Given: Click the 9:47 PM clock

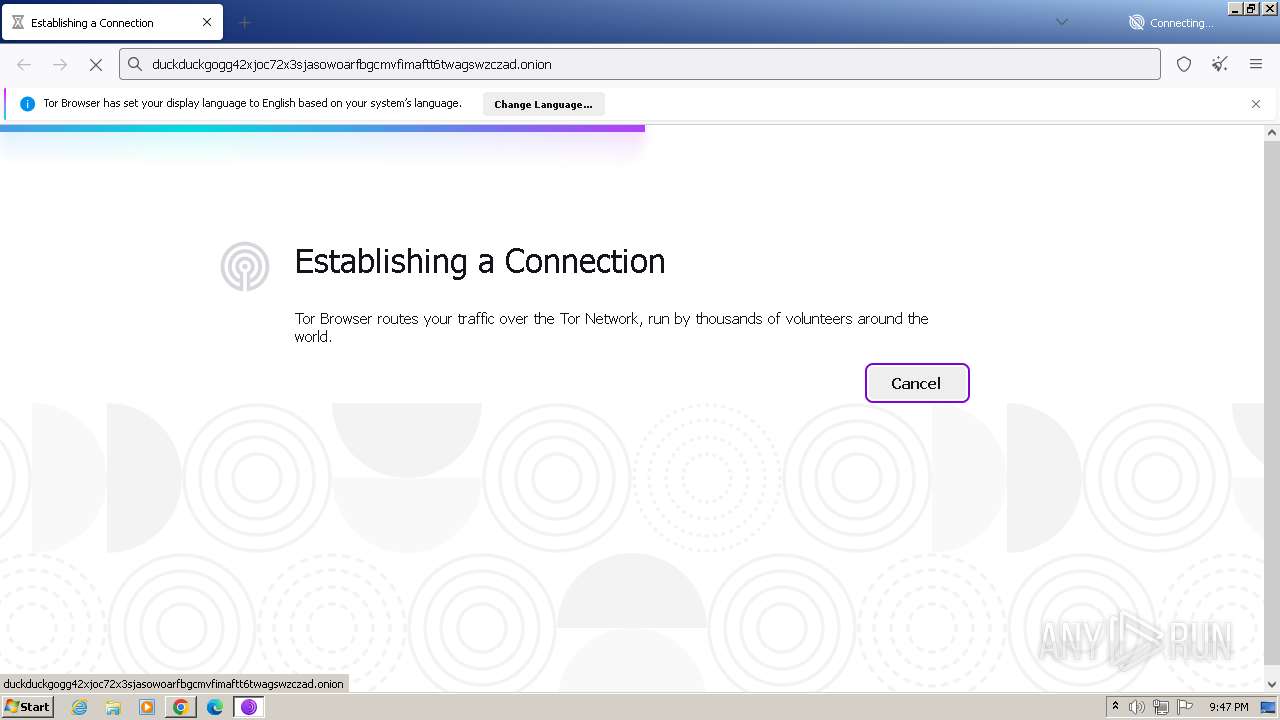Looking at the screenshot, I should [1229, 707].
